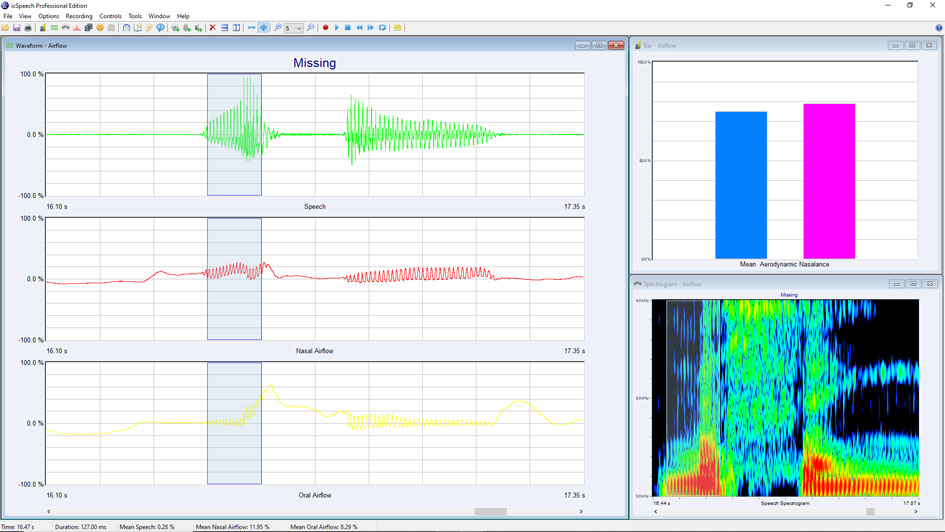
Task: Click the horizontal double-arrow toolbar icon
Action: click(251, 28)
